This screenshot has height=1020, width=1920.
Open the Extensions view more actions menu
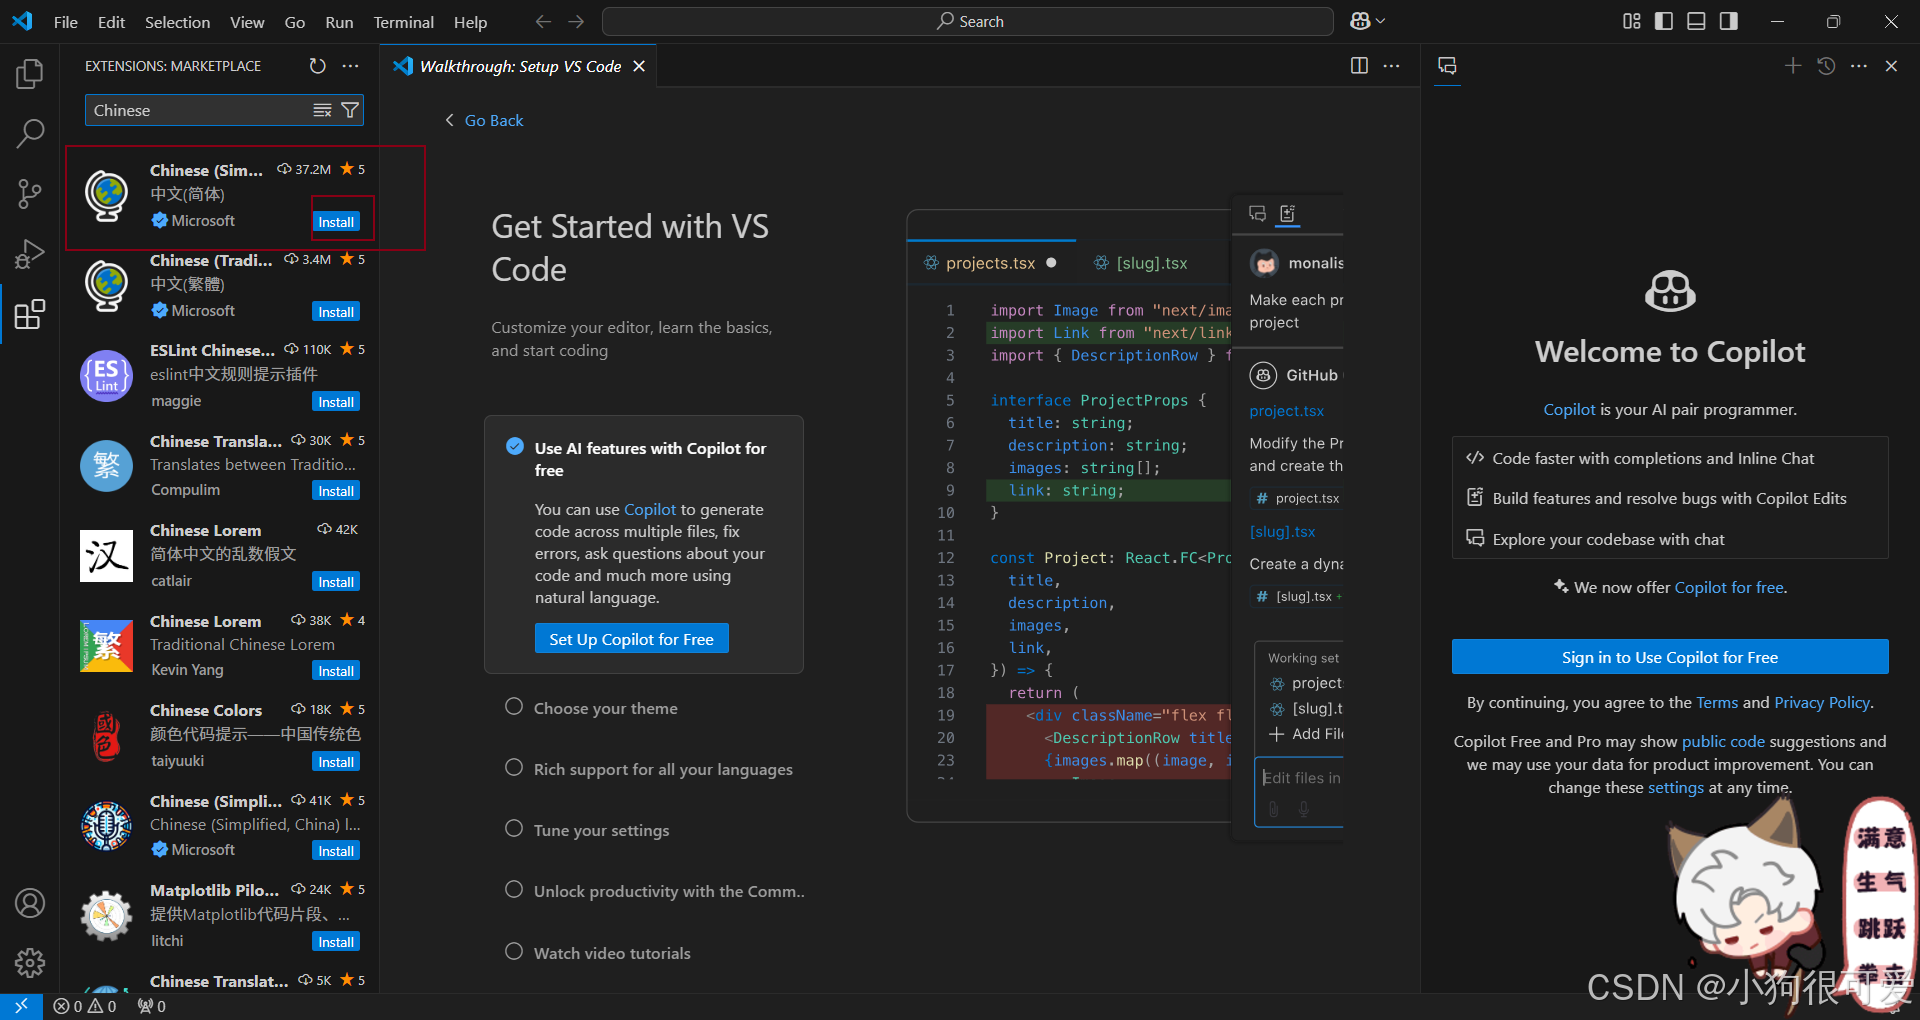click(350, 66)
